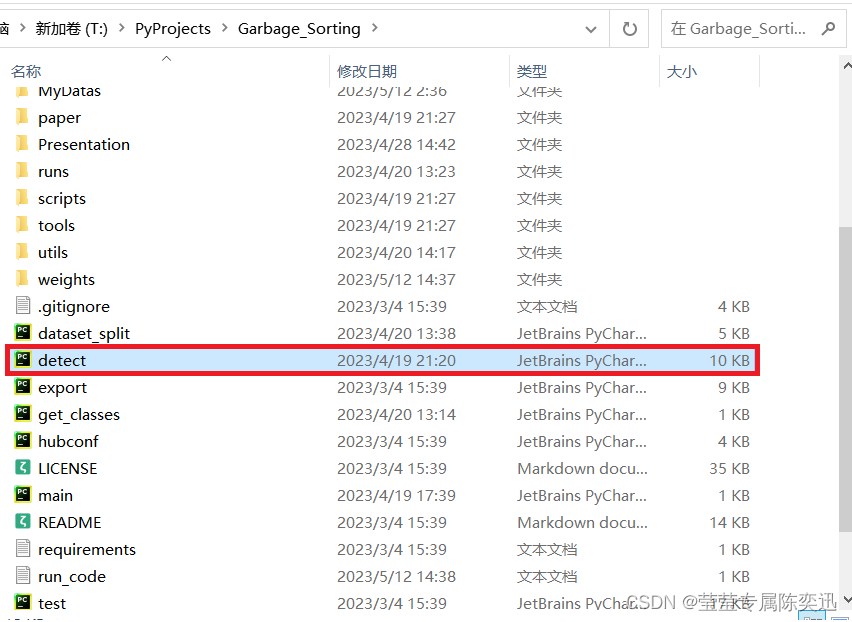
Task: Click the 14 KB size value
Action: pyautogui.click(x=729, y=522)
